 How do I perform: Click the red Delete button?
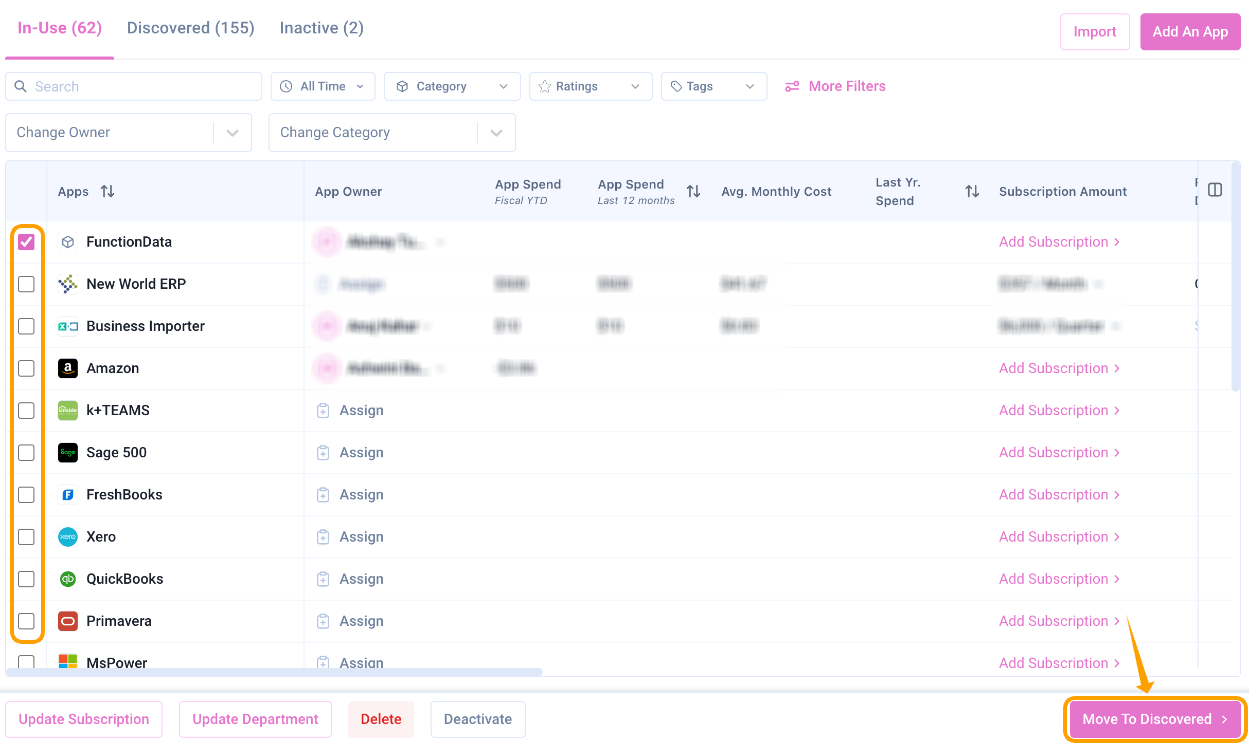point(381,719)
